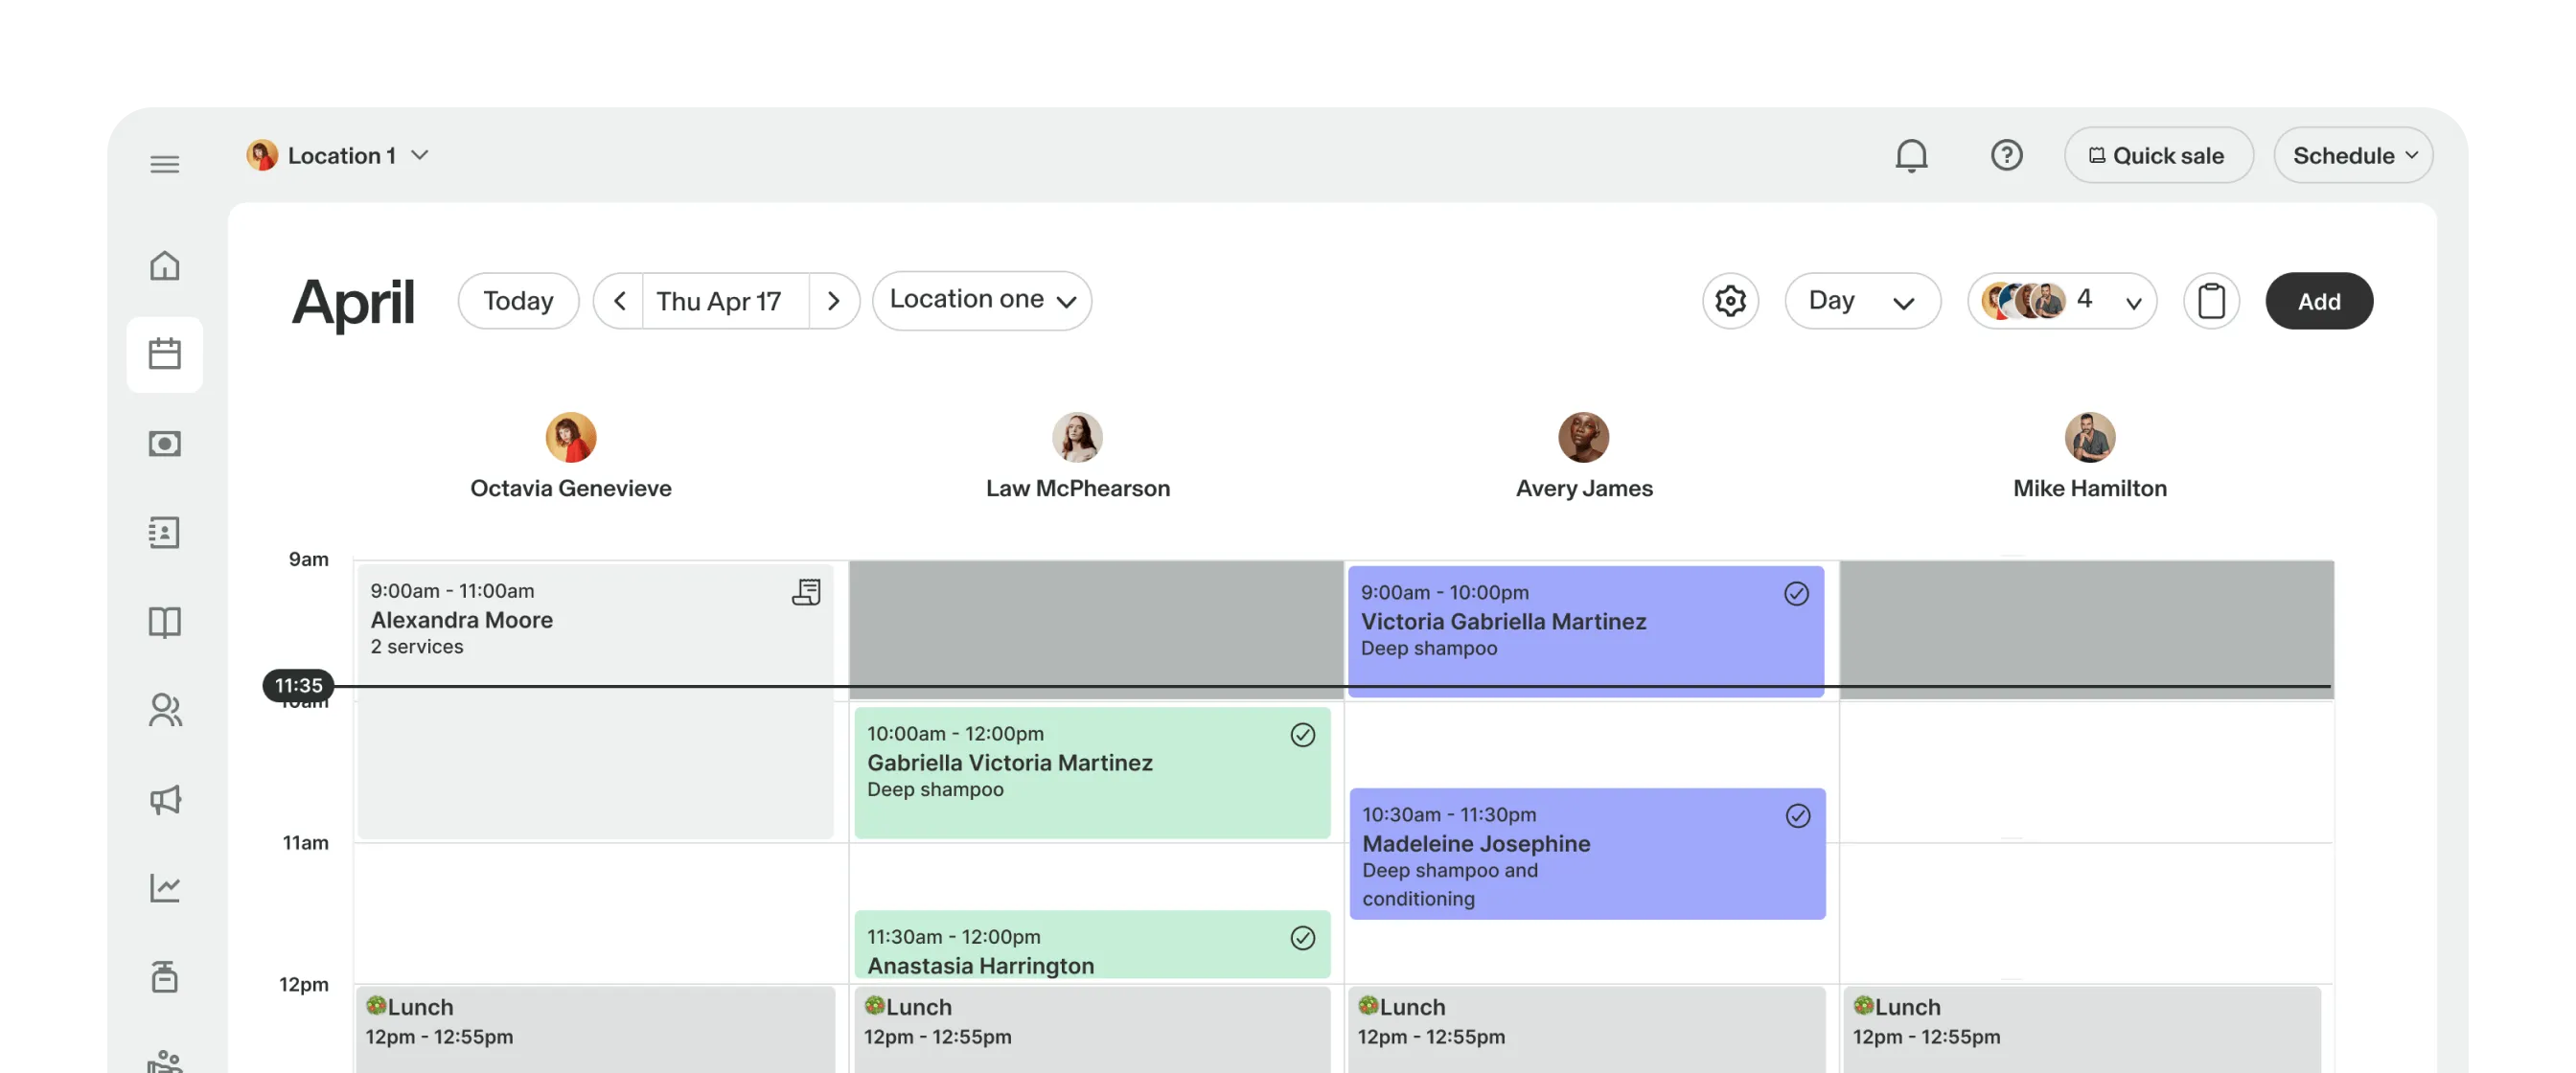Open the Sales section in the sidebar
2576x1073 pixels.
coord(165,443)
